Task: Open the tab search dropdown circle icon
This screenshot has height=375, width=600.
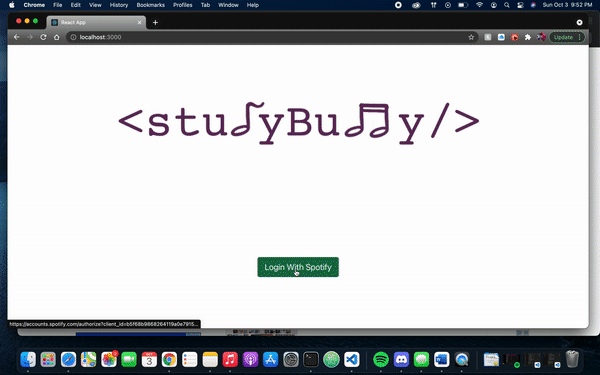Action: pyautogui.click(x=579, y=23)
